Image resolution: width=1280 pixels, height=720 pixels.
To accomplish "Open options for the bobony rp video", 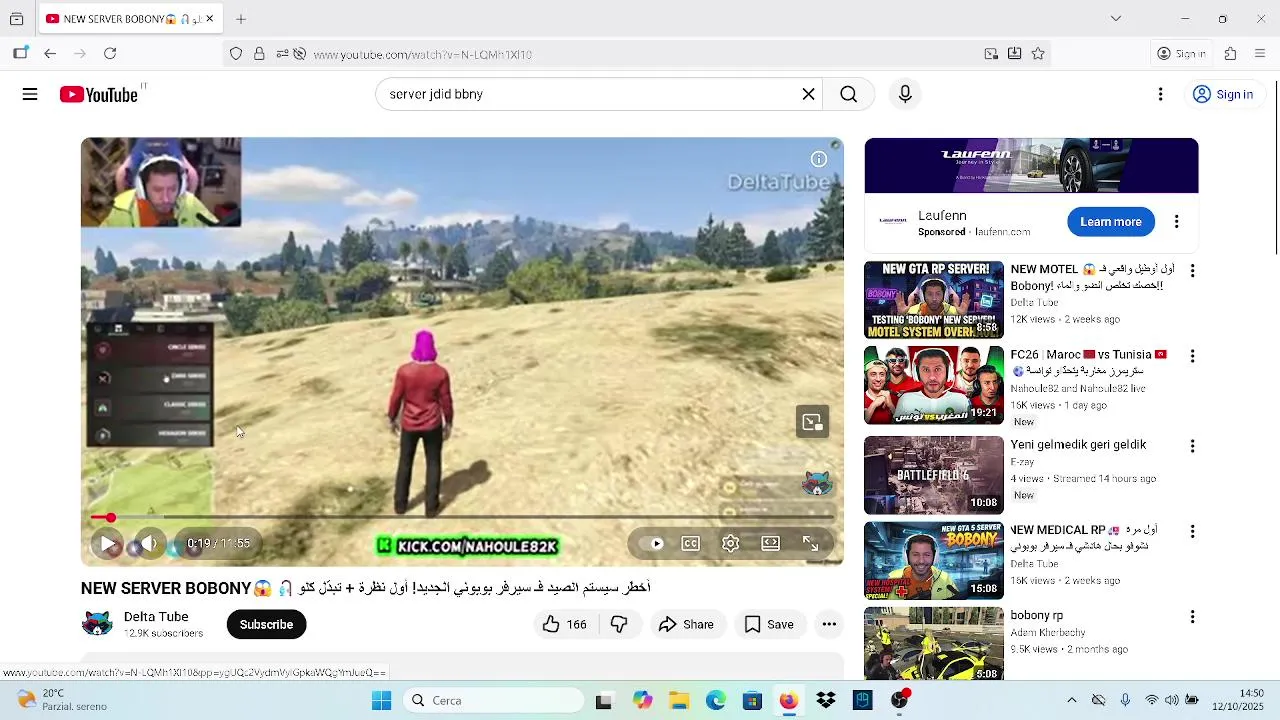I will (1192, 617).
